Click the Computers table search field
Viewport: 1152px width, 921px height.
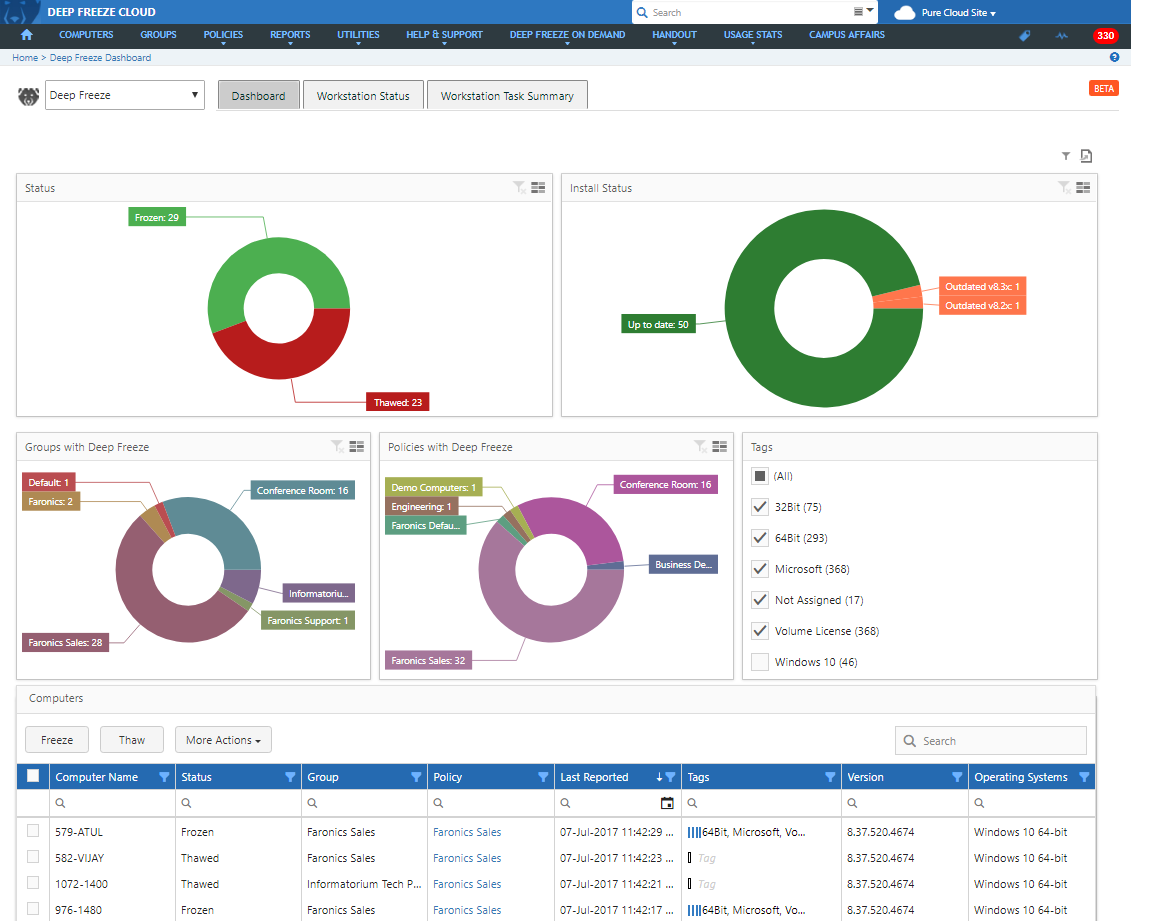pos(990,741)
